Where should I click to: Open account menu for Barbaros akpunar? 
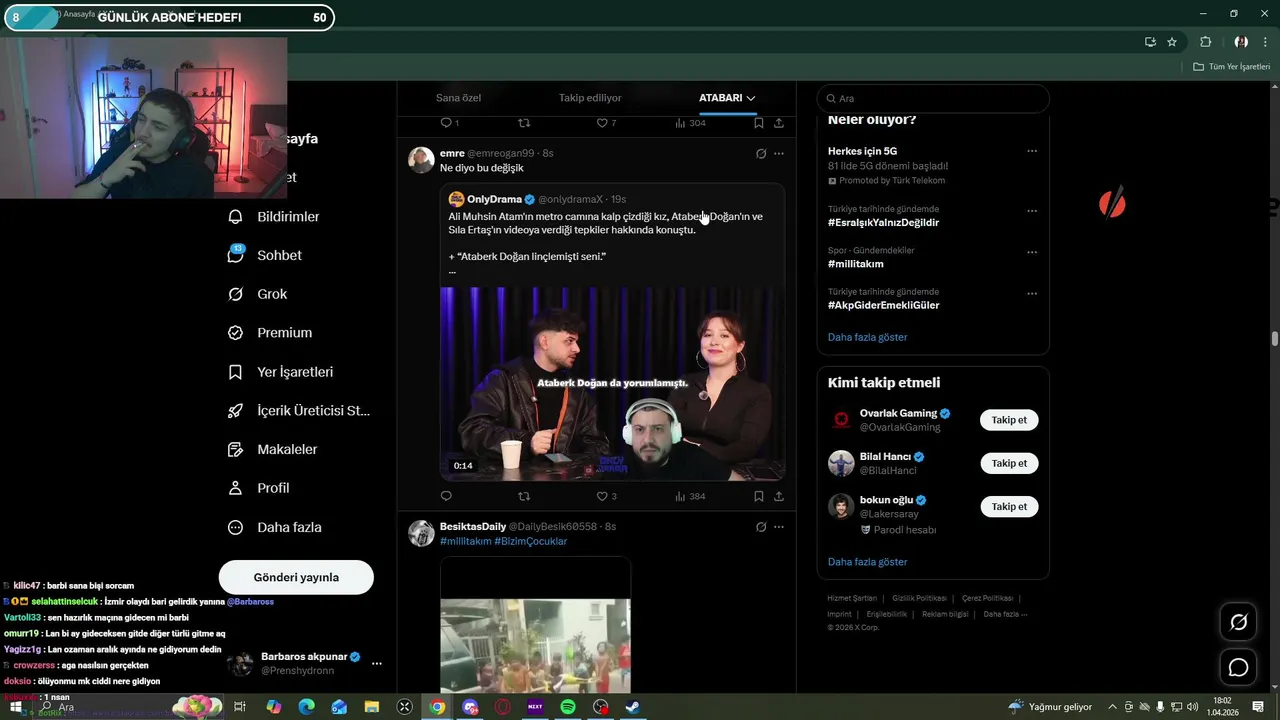(376, 663)
